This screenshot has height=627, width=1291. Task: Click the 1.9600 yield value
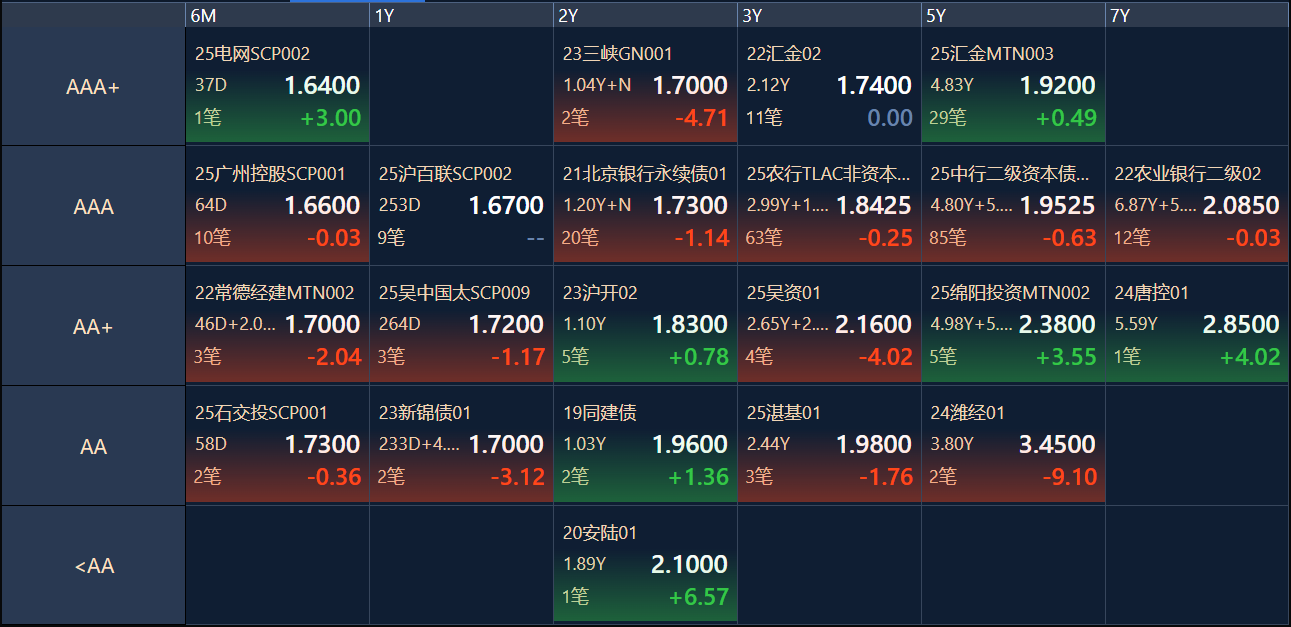pos(690,445)
